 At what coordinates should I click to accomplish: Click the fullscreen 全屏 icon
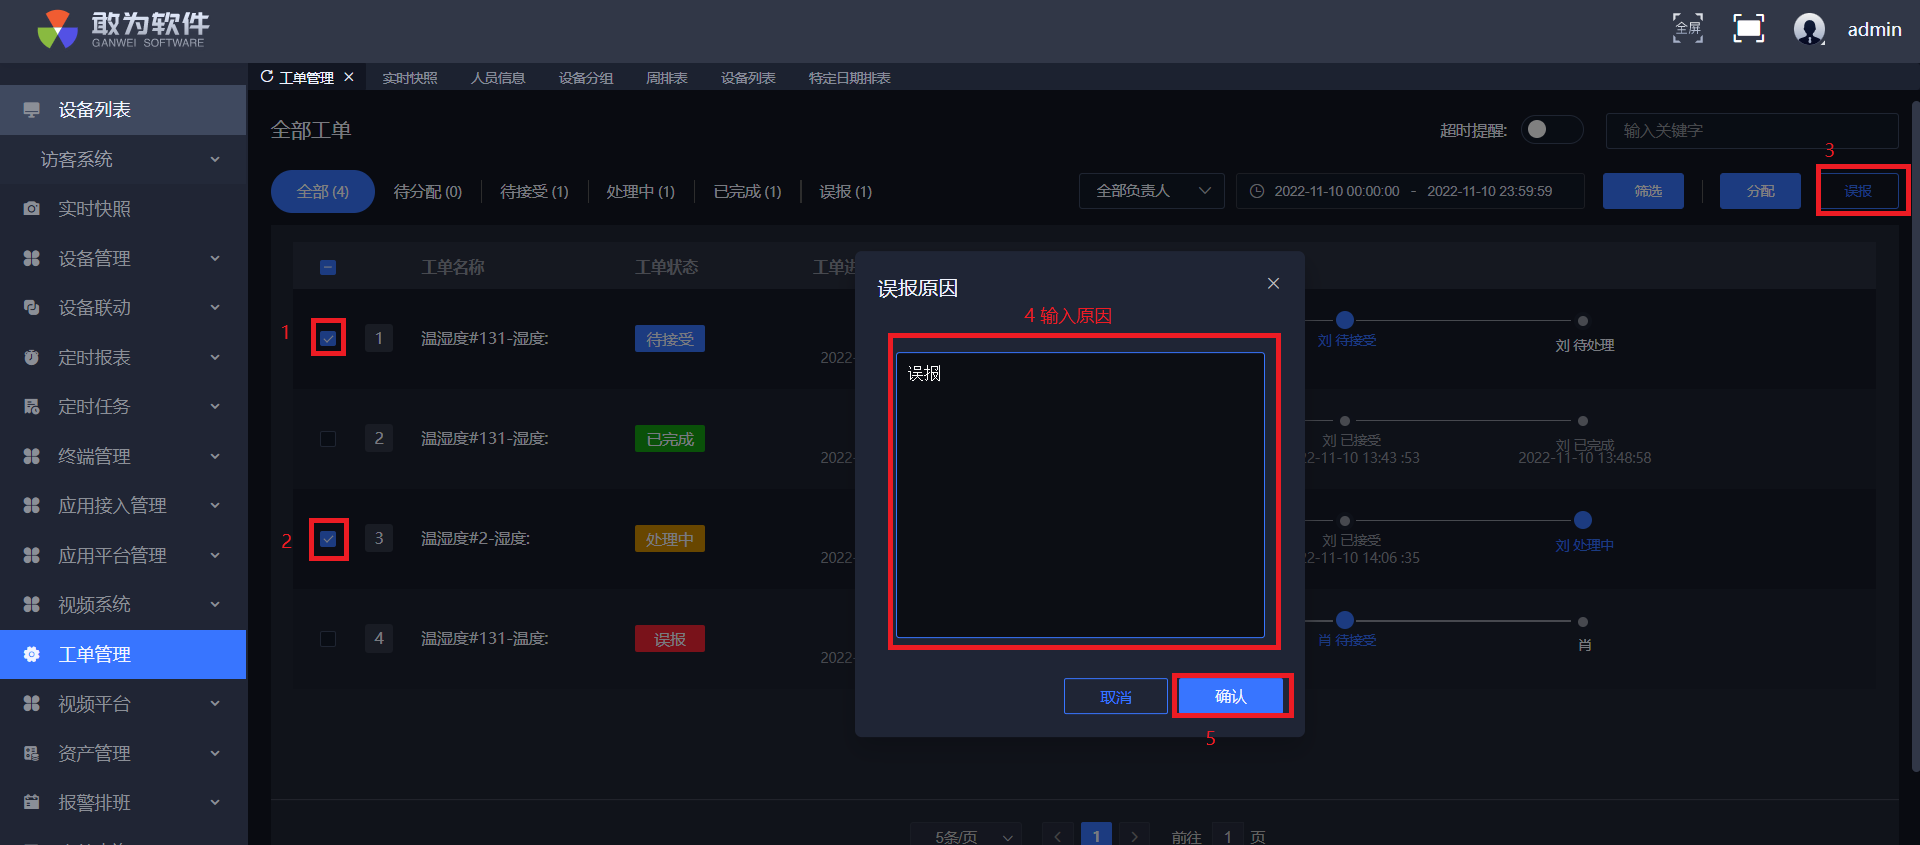[x=1688, y=28]
